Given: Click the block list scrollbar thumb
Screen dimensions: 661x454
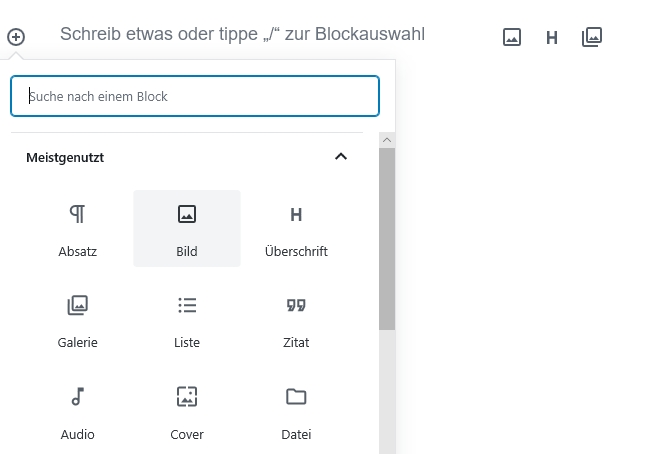Looking at the screenshot, I should click(x=387, y=240).
